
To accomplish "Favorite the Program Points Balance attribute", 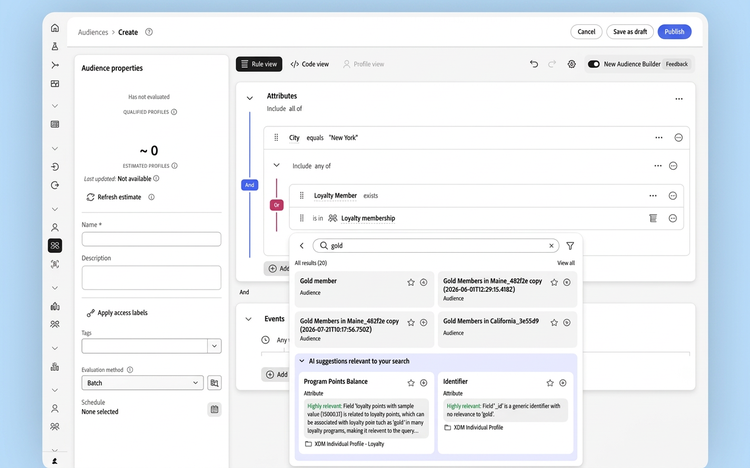I will pyautogui.click(x=411, y=383).
